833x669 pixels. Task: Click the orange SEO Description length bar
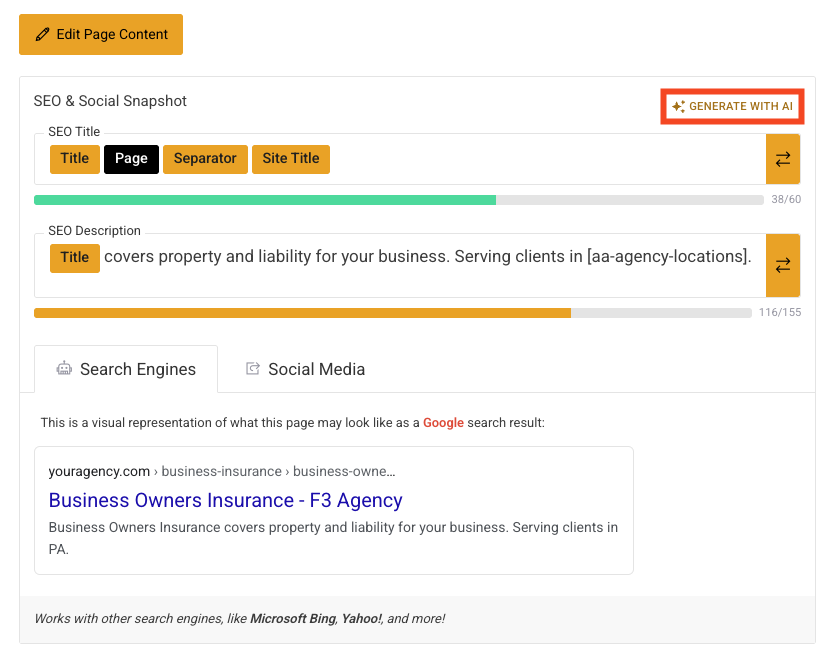tap(302, 313)
